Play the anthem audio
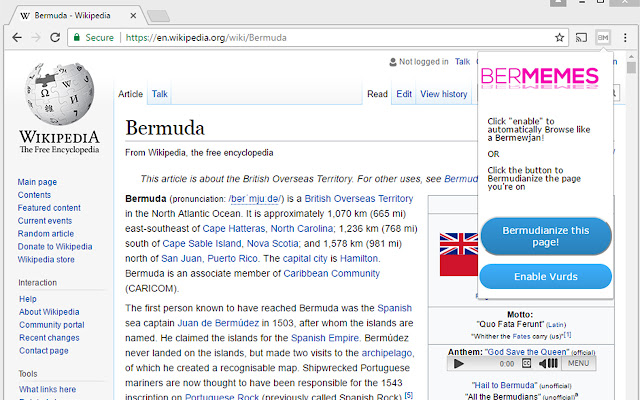 458,363
